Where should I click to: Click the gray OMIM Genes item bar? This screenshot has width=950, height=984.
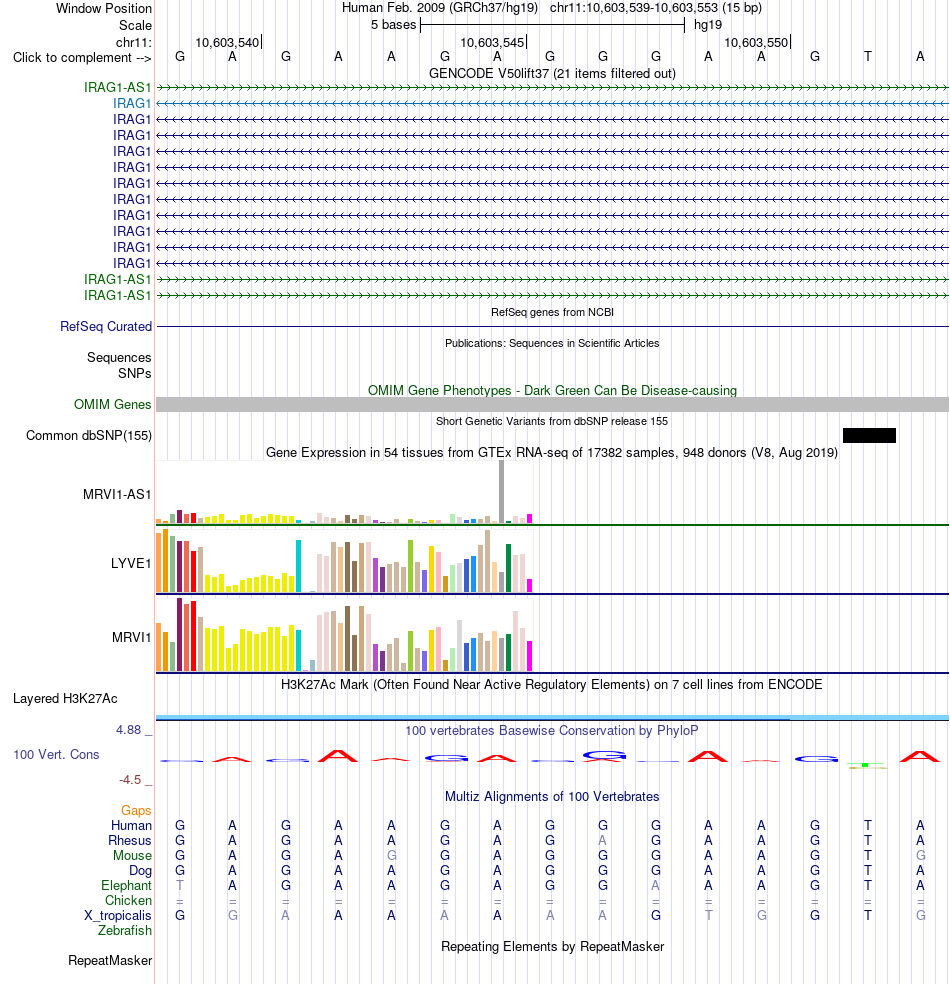click(x=552, y=405)
